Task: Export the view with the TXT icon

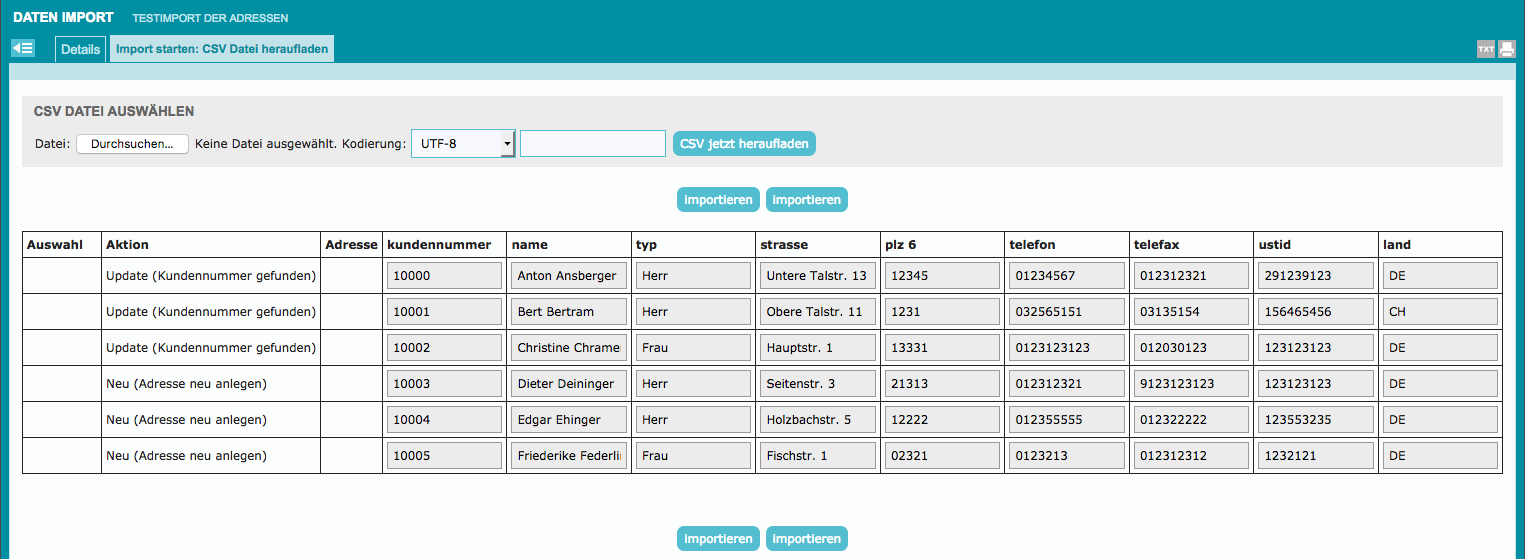Action: point(1486,49)
